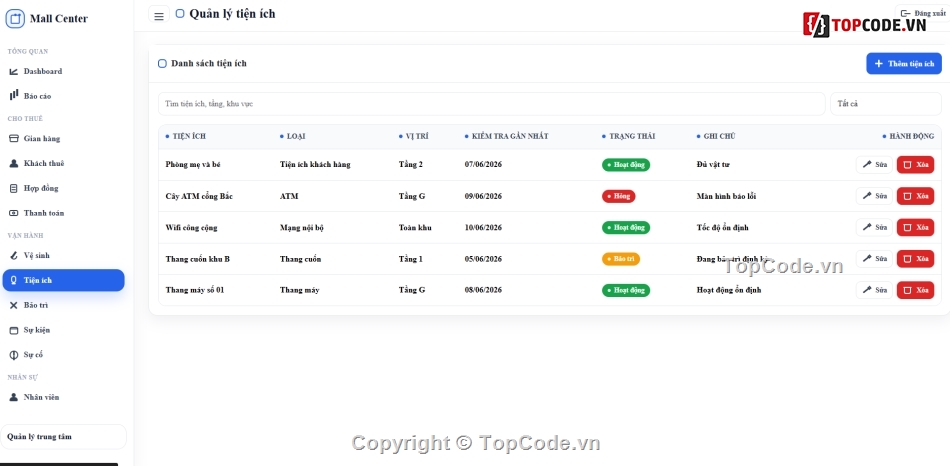Delete the Phòng mẹ và bé row
The height and width of the screenshot is (466, 950).
pos(915,165)
